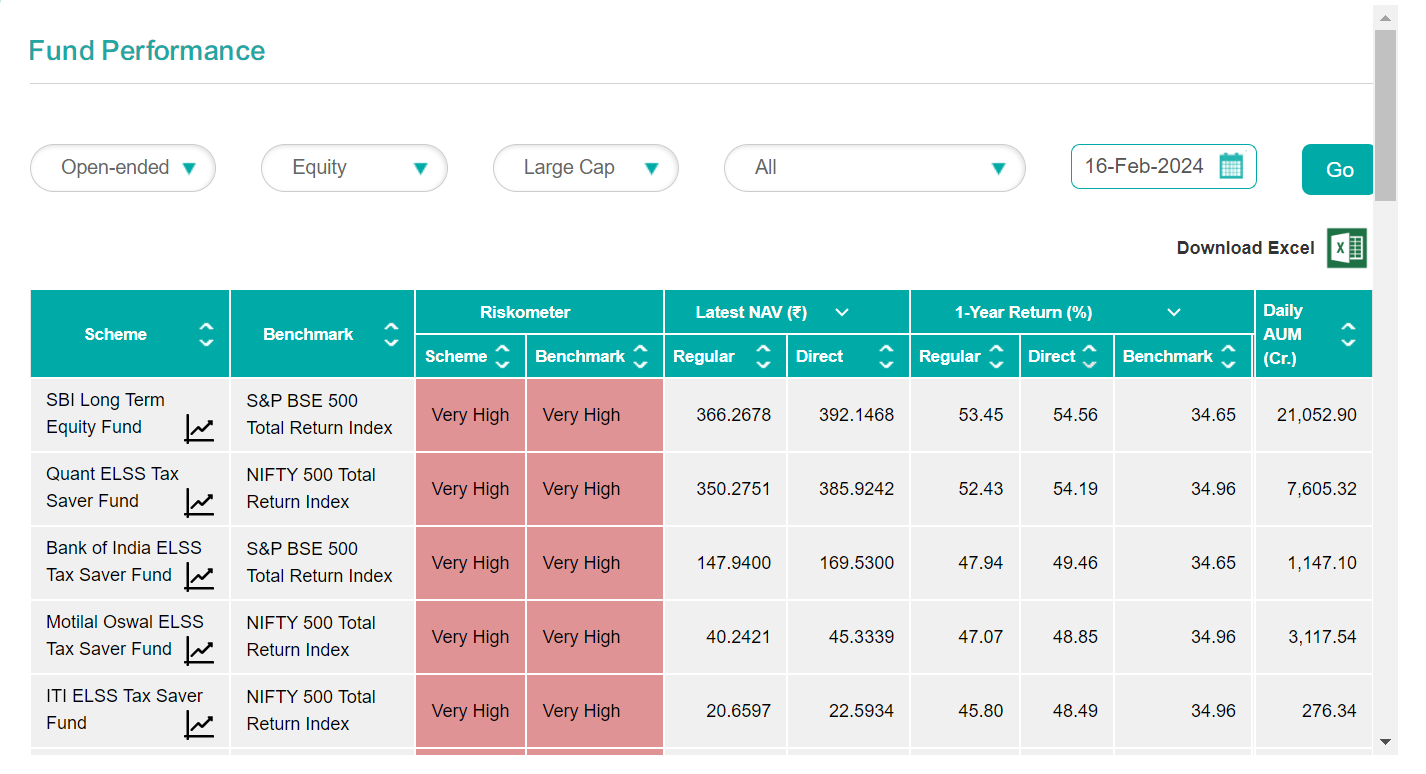Click return value 54.19
The image size is (1426, 774).
1075,489
